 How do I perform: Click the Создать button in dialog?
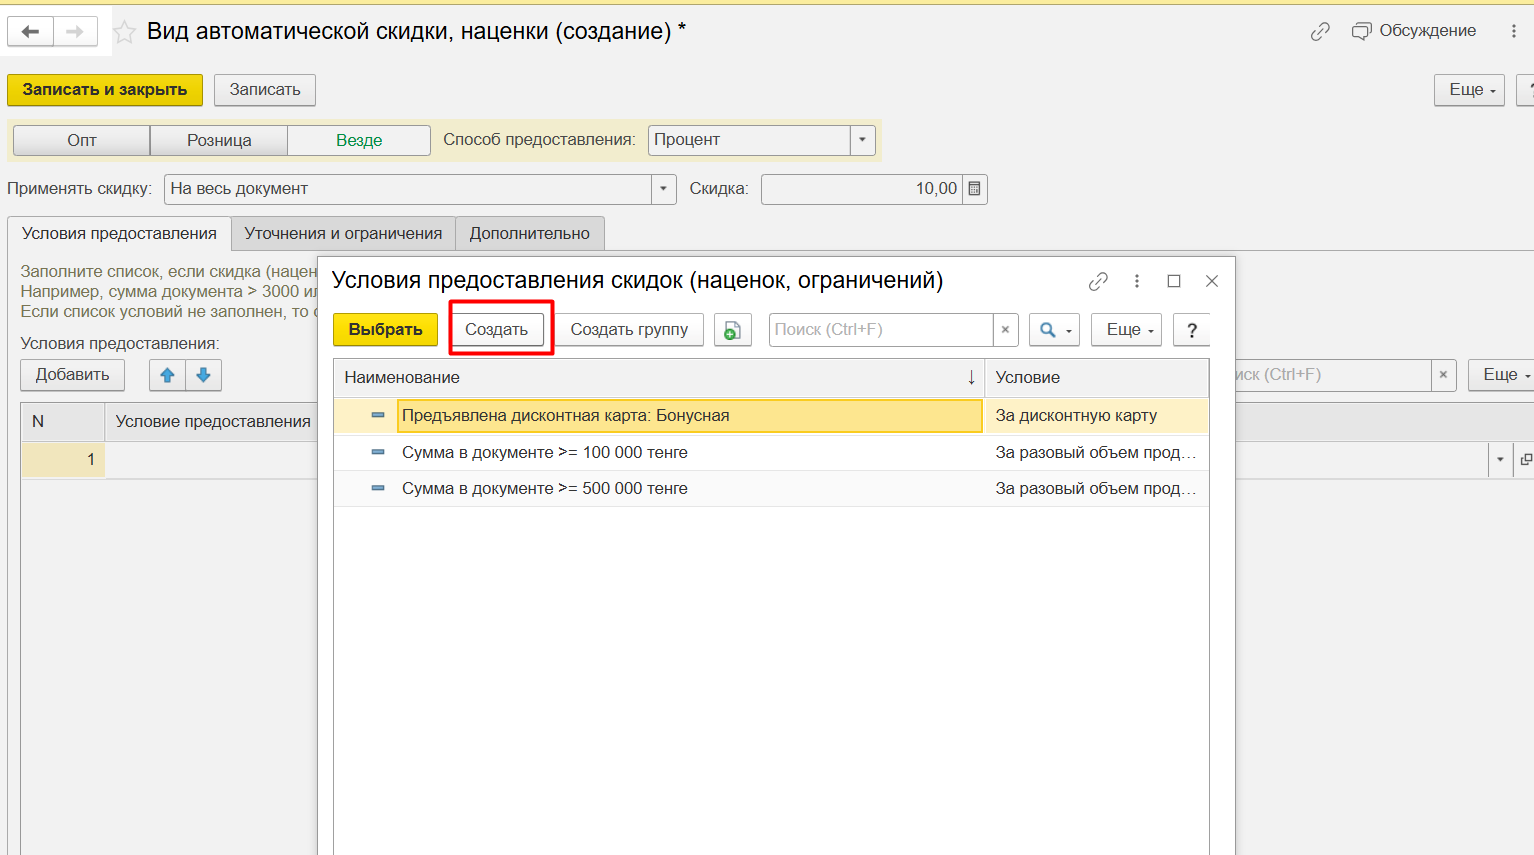pyautogui.click(x=496, y=330)
